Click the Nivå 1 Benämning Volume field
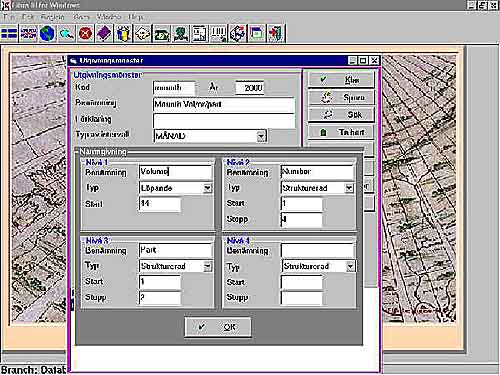Screen dimensions: 500x375 pos(175,172)
